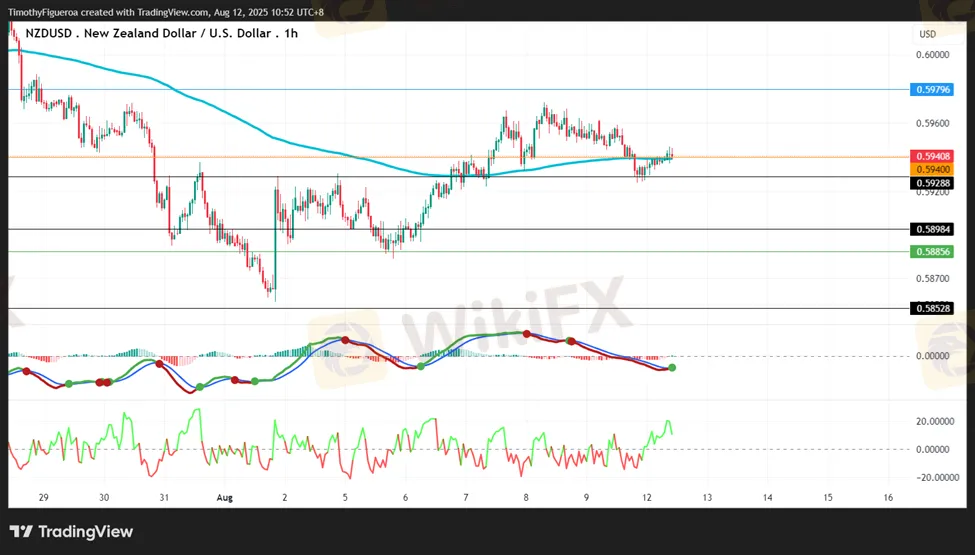This screenshot has width=975, height=555.
Task: Click the red MACD crossover dot near Aug 5
Action: coord(345,340)
